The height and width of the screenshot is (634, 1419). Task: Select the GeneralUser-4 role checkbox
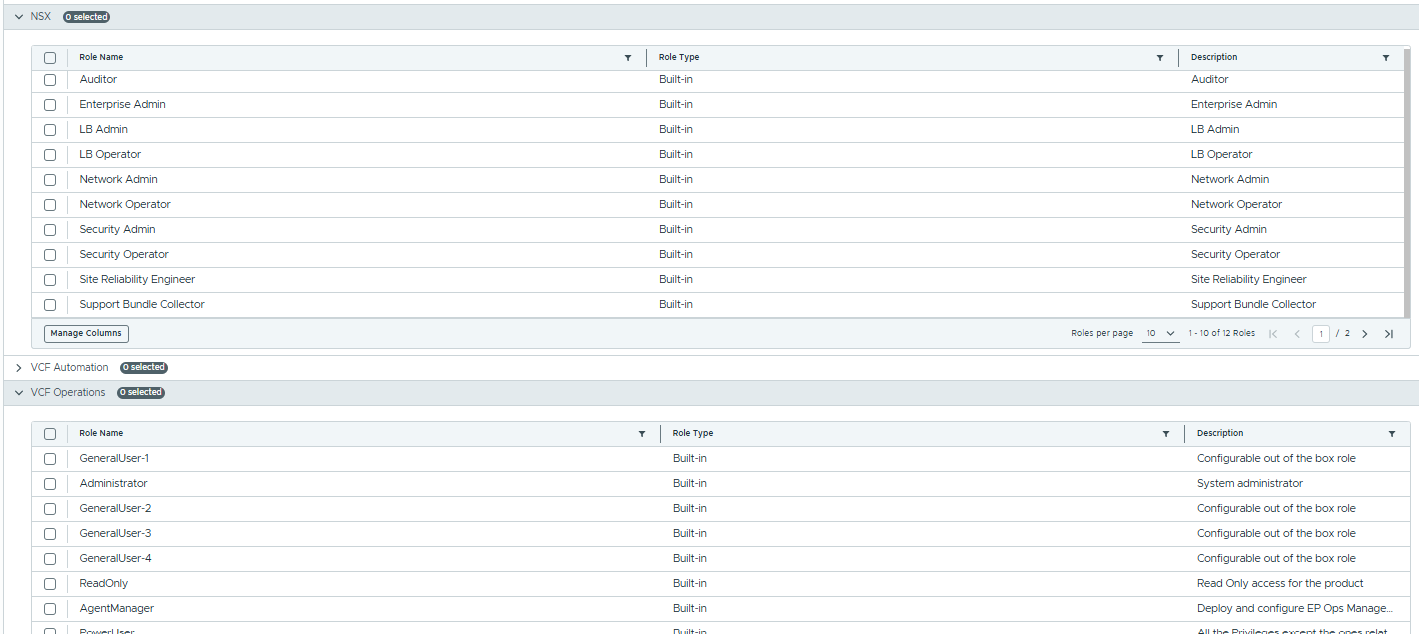point(50,559)
